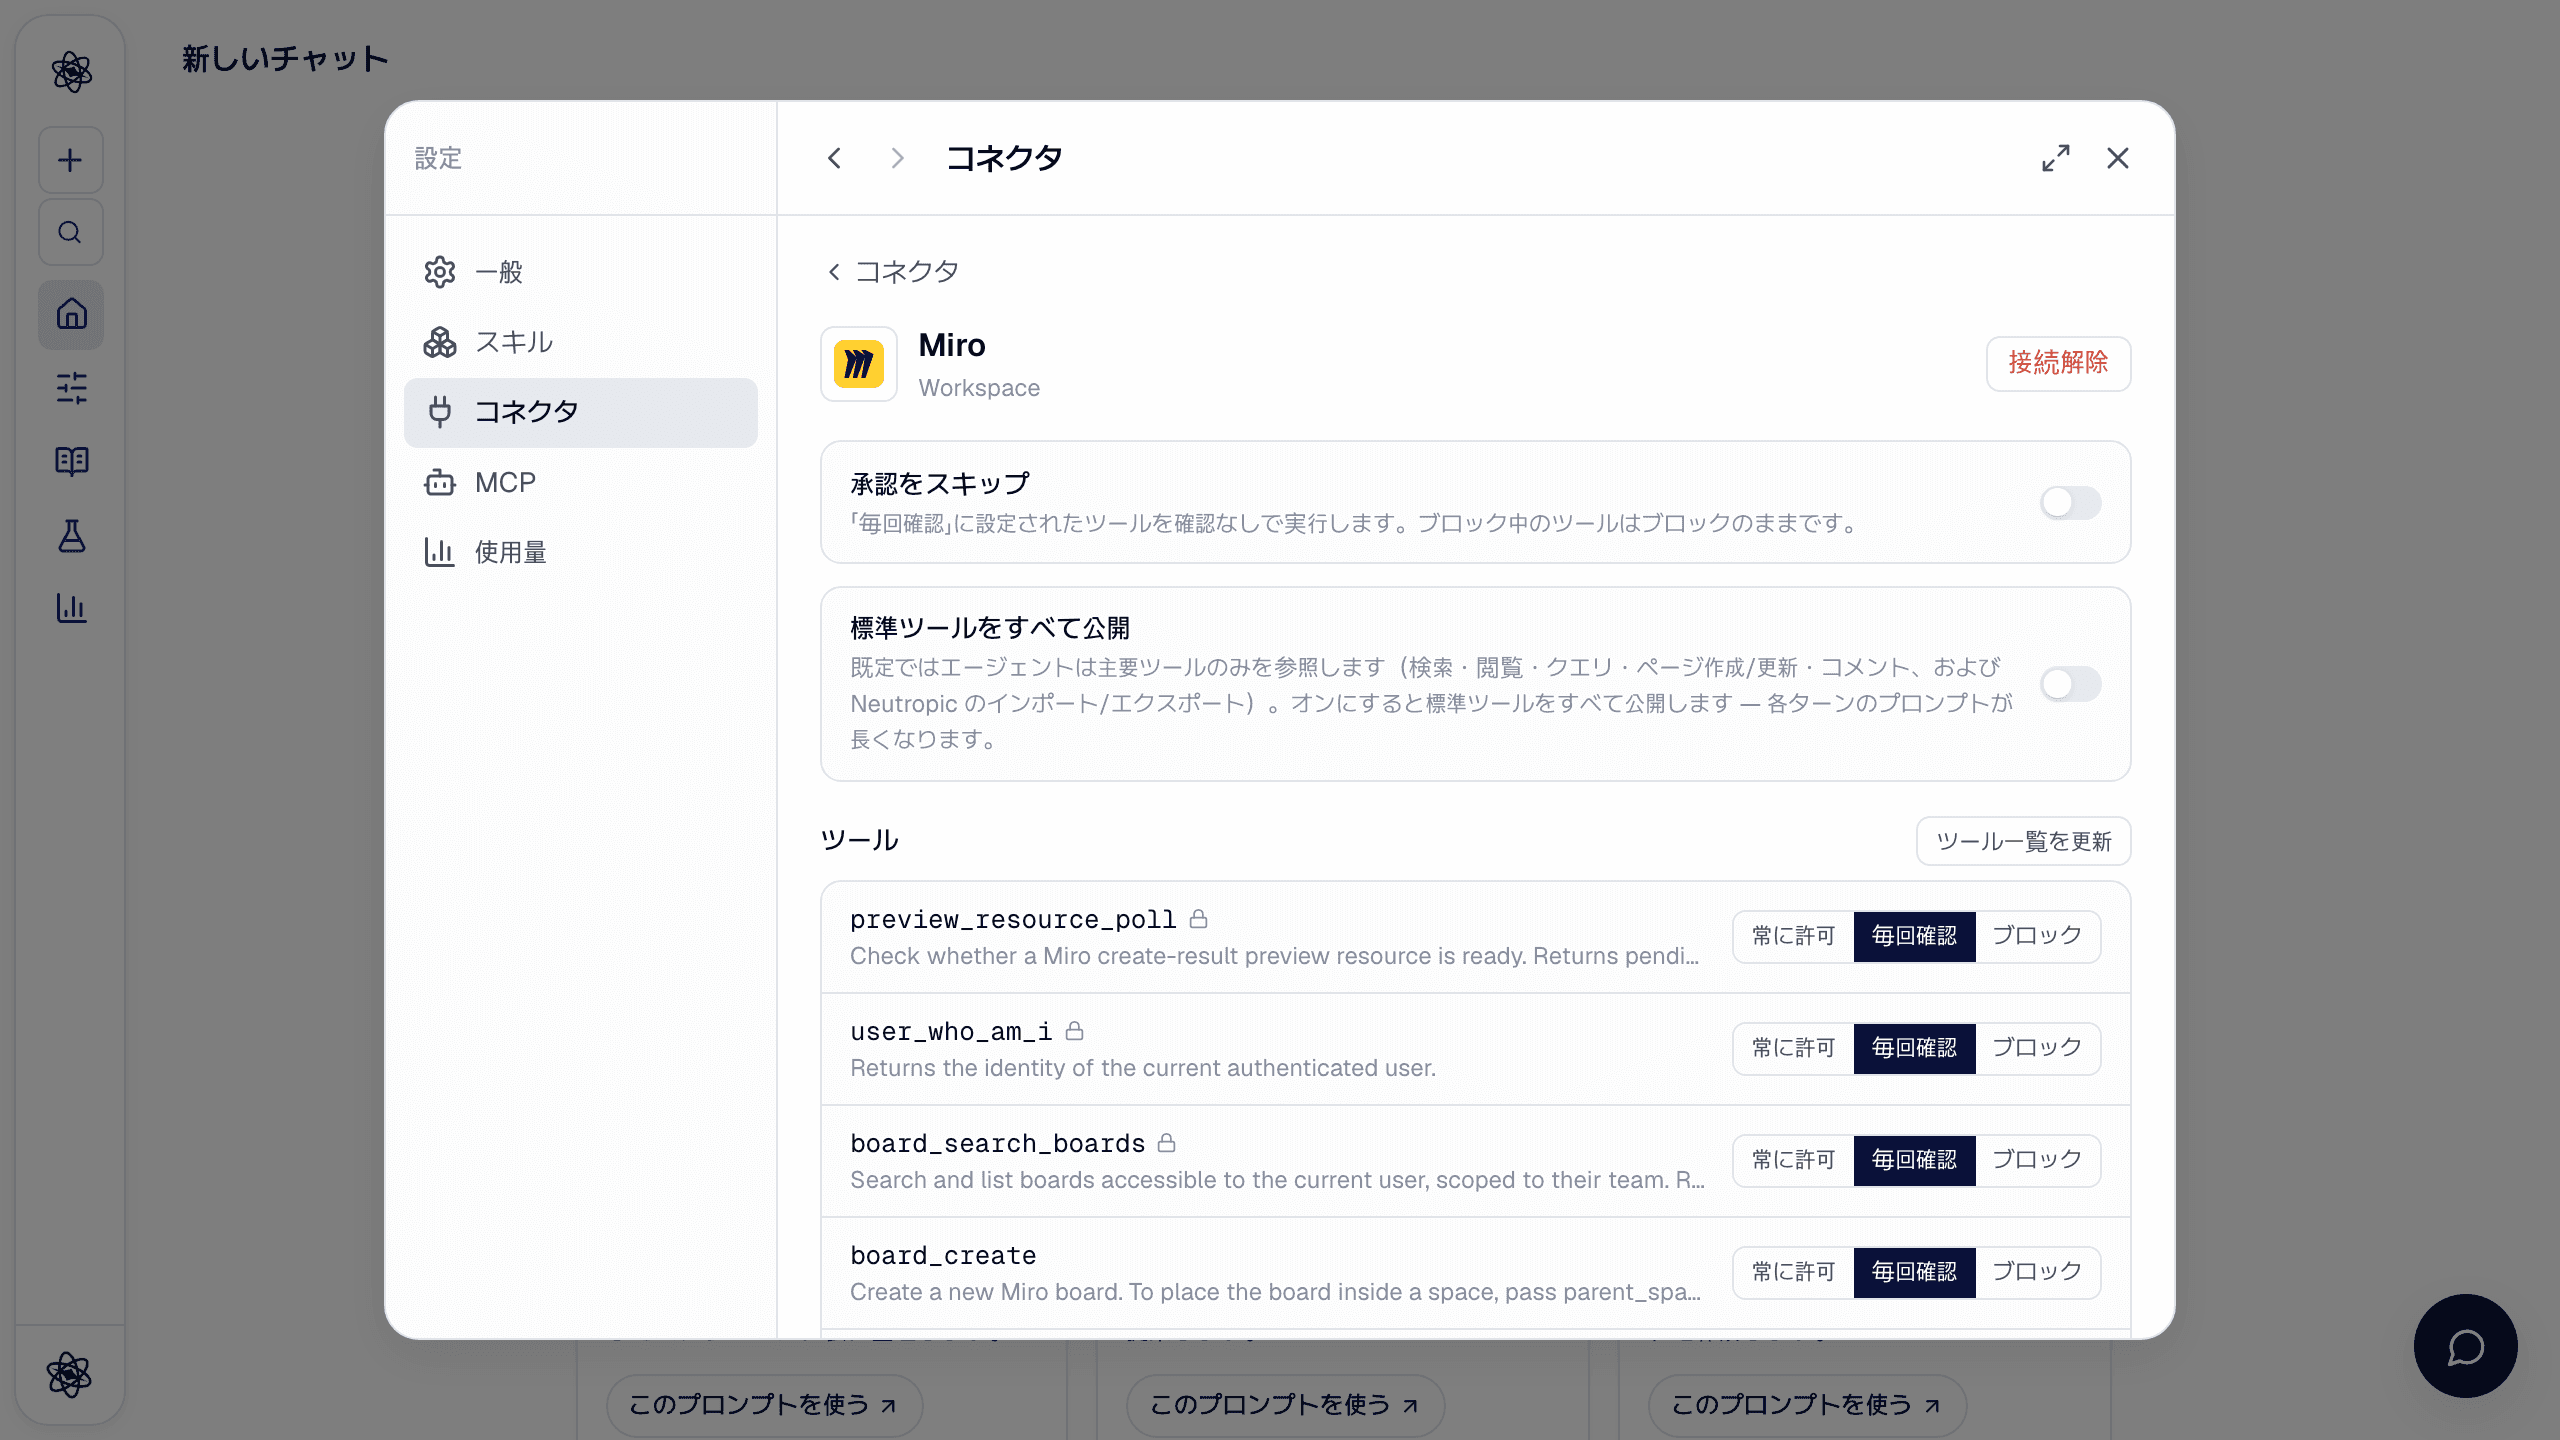Screen dimensions: 2560x1440
Task: Click the 新しいチャット title
Action: pos(285,59)
